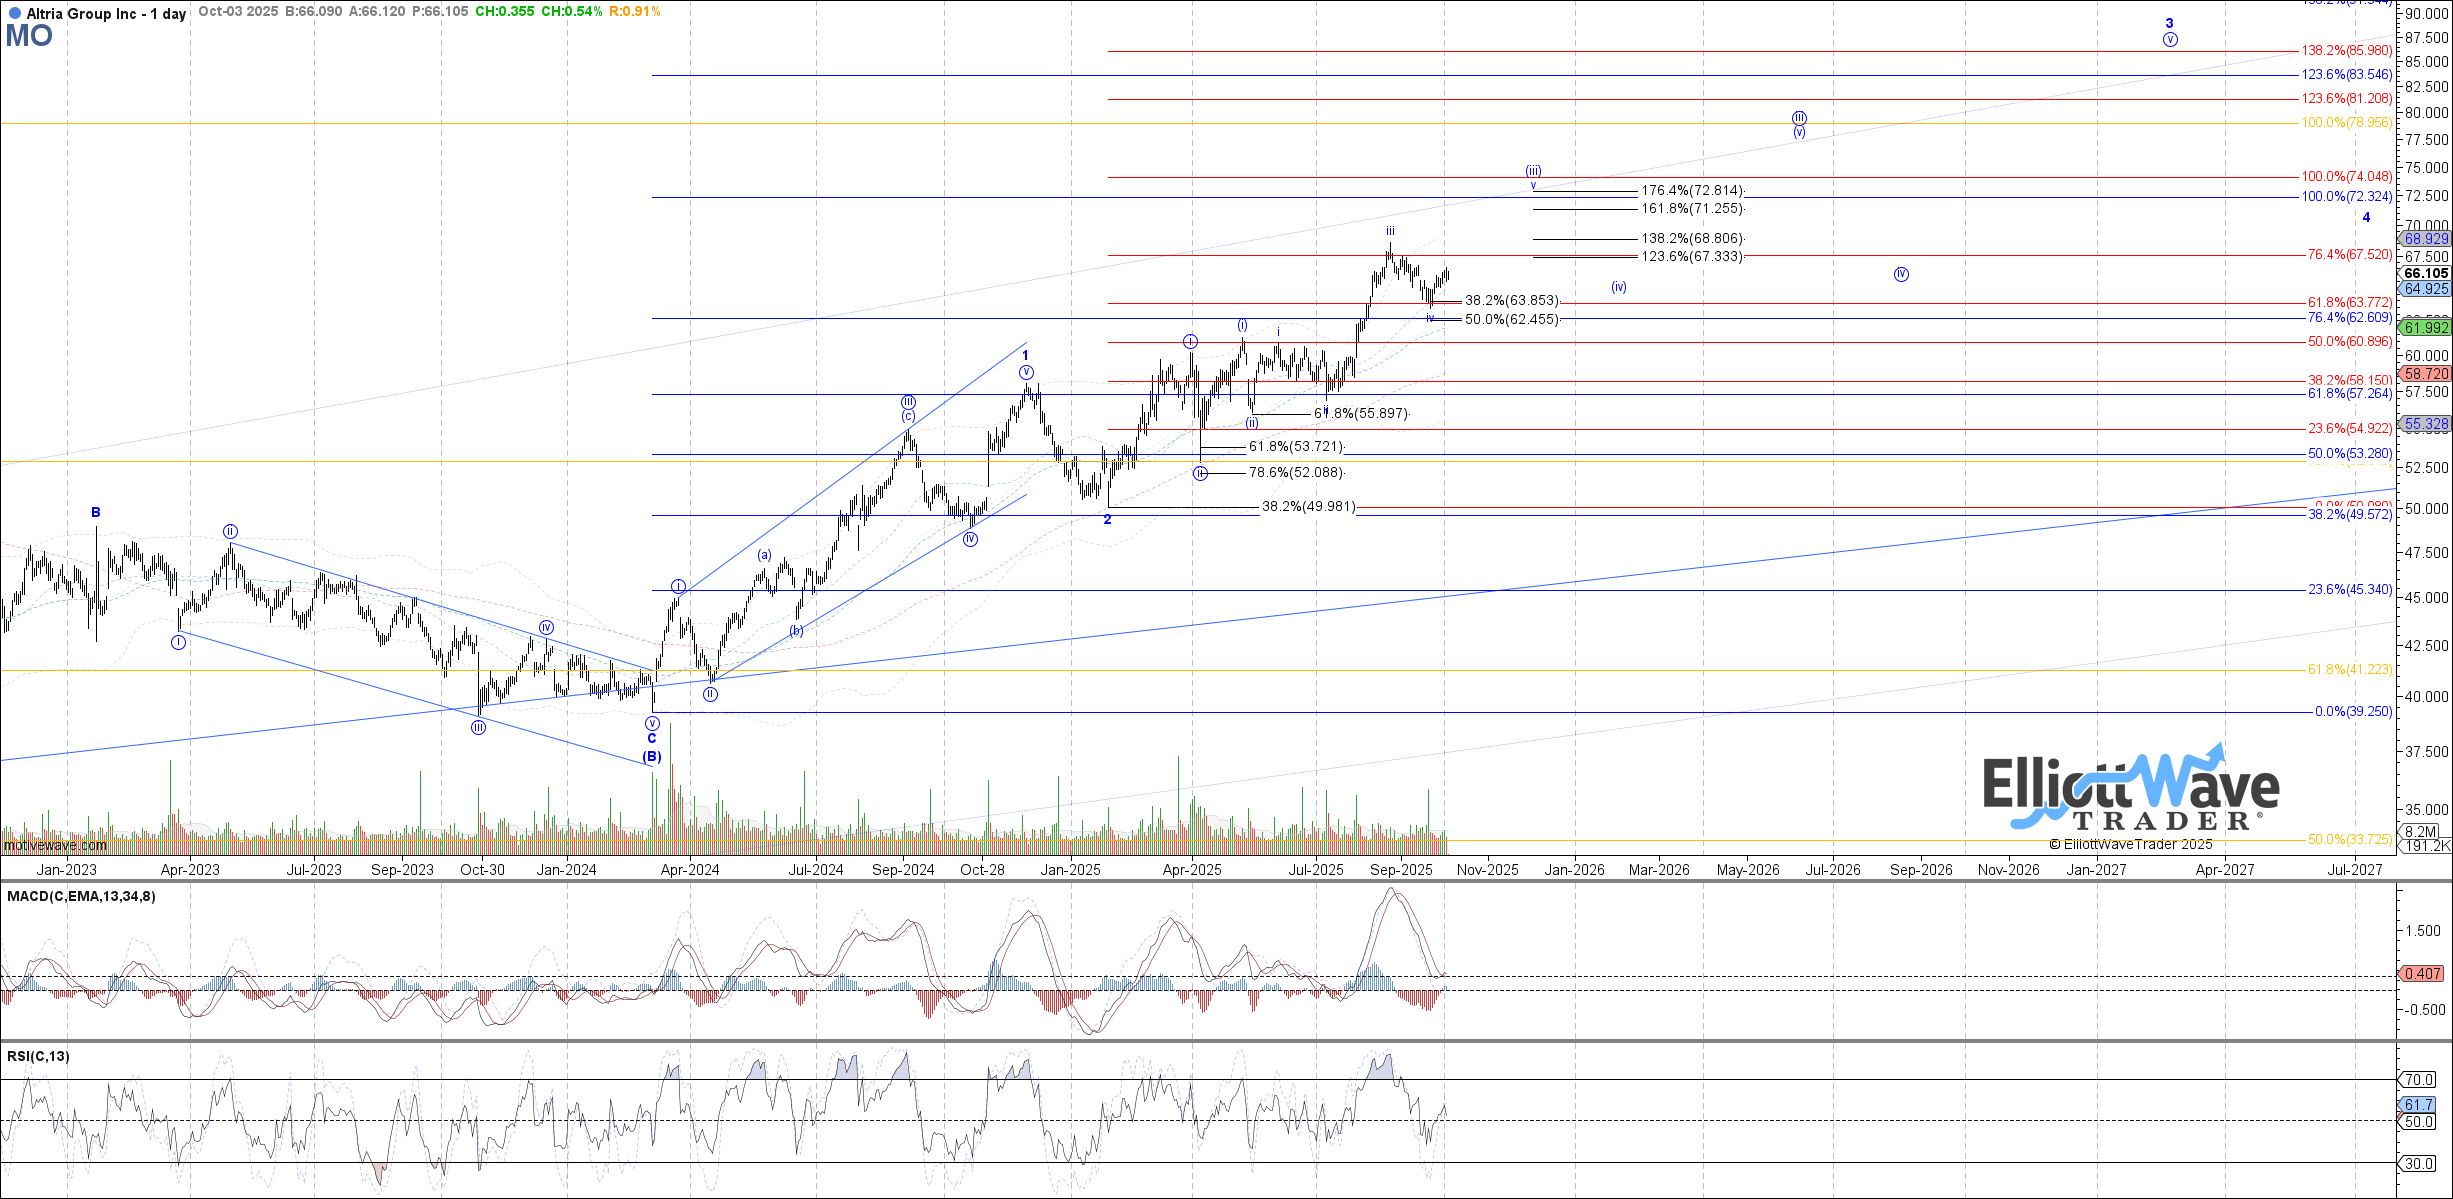
Task: Select the green 61.992 price axis tag
Action: (2426, 328)
